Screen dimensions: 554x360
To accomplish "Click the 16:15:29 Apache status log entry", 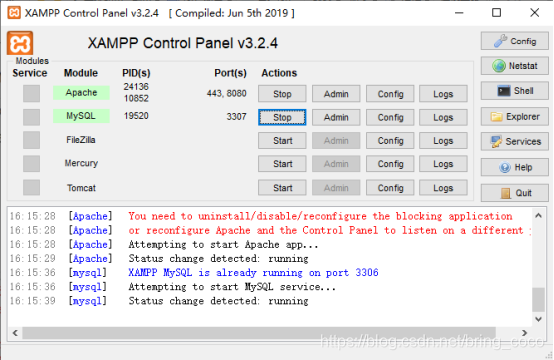I will pos(218,259).
